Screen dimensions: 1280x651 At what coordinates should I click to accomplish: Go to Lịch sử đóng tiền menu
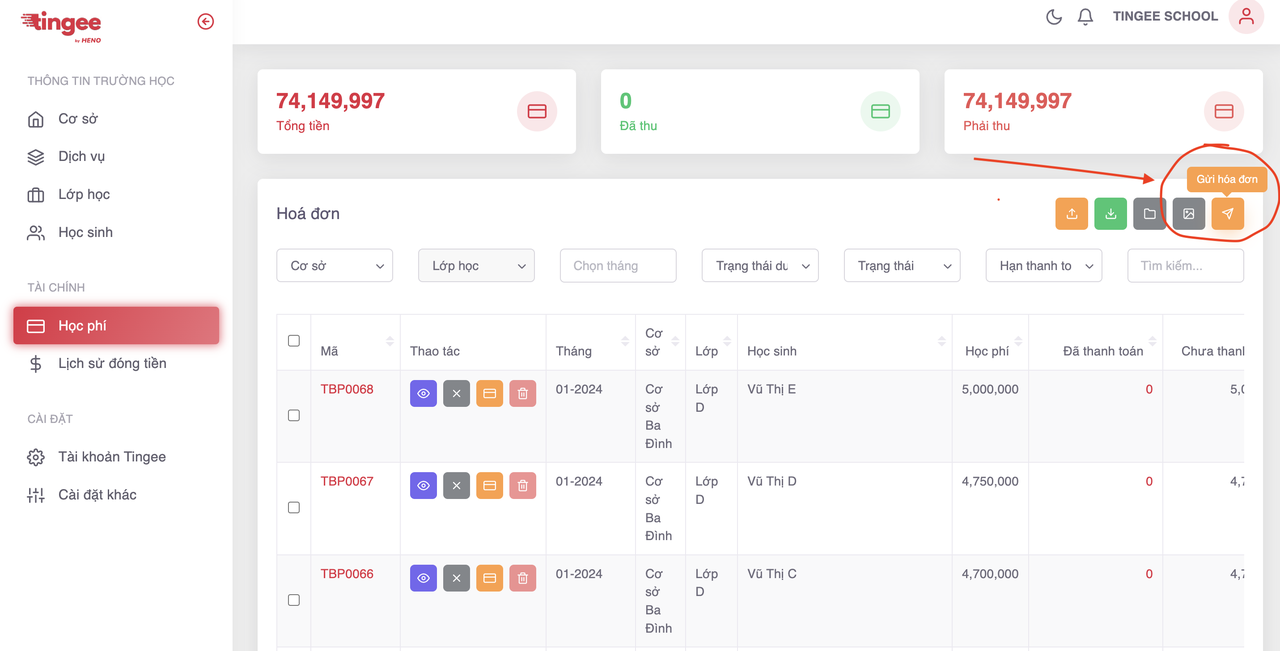click(x=112, y=363)
